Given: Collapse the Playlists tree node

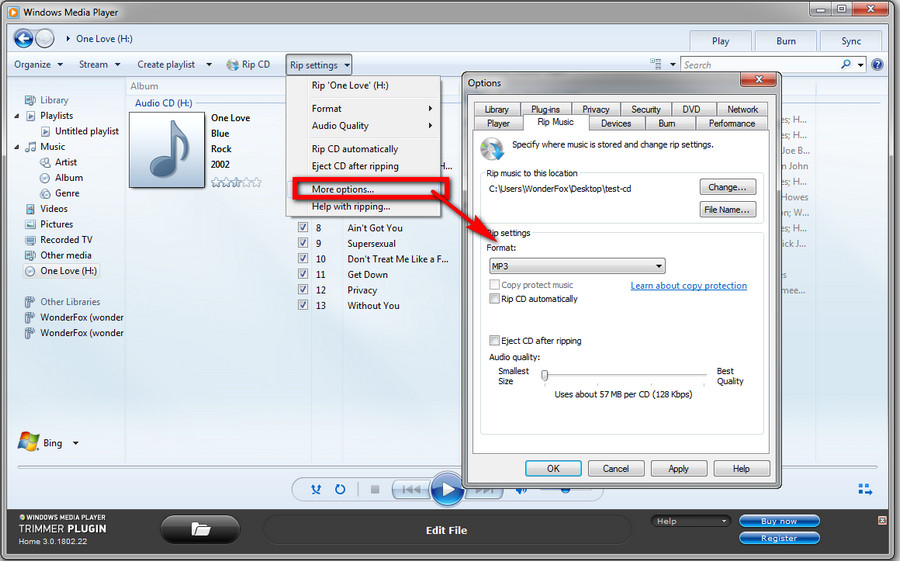Looking at the screenshot, I should (x=17, y=116).
